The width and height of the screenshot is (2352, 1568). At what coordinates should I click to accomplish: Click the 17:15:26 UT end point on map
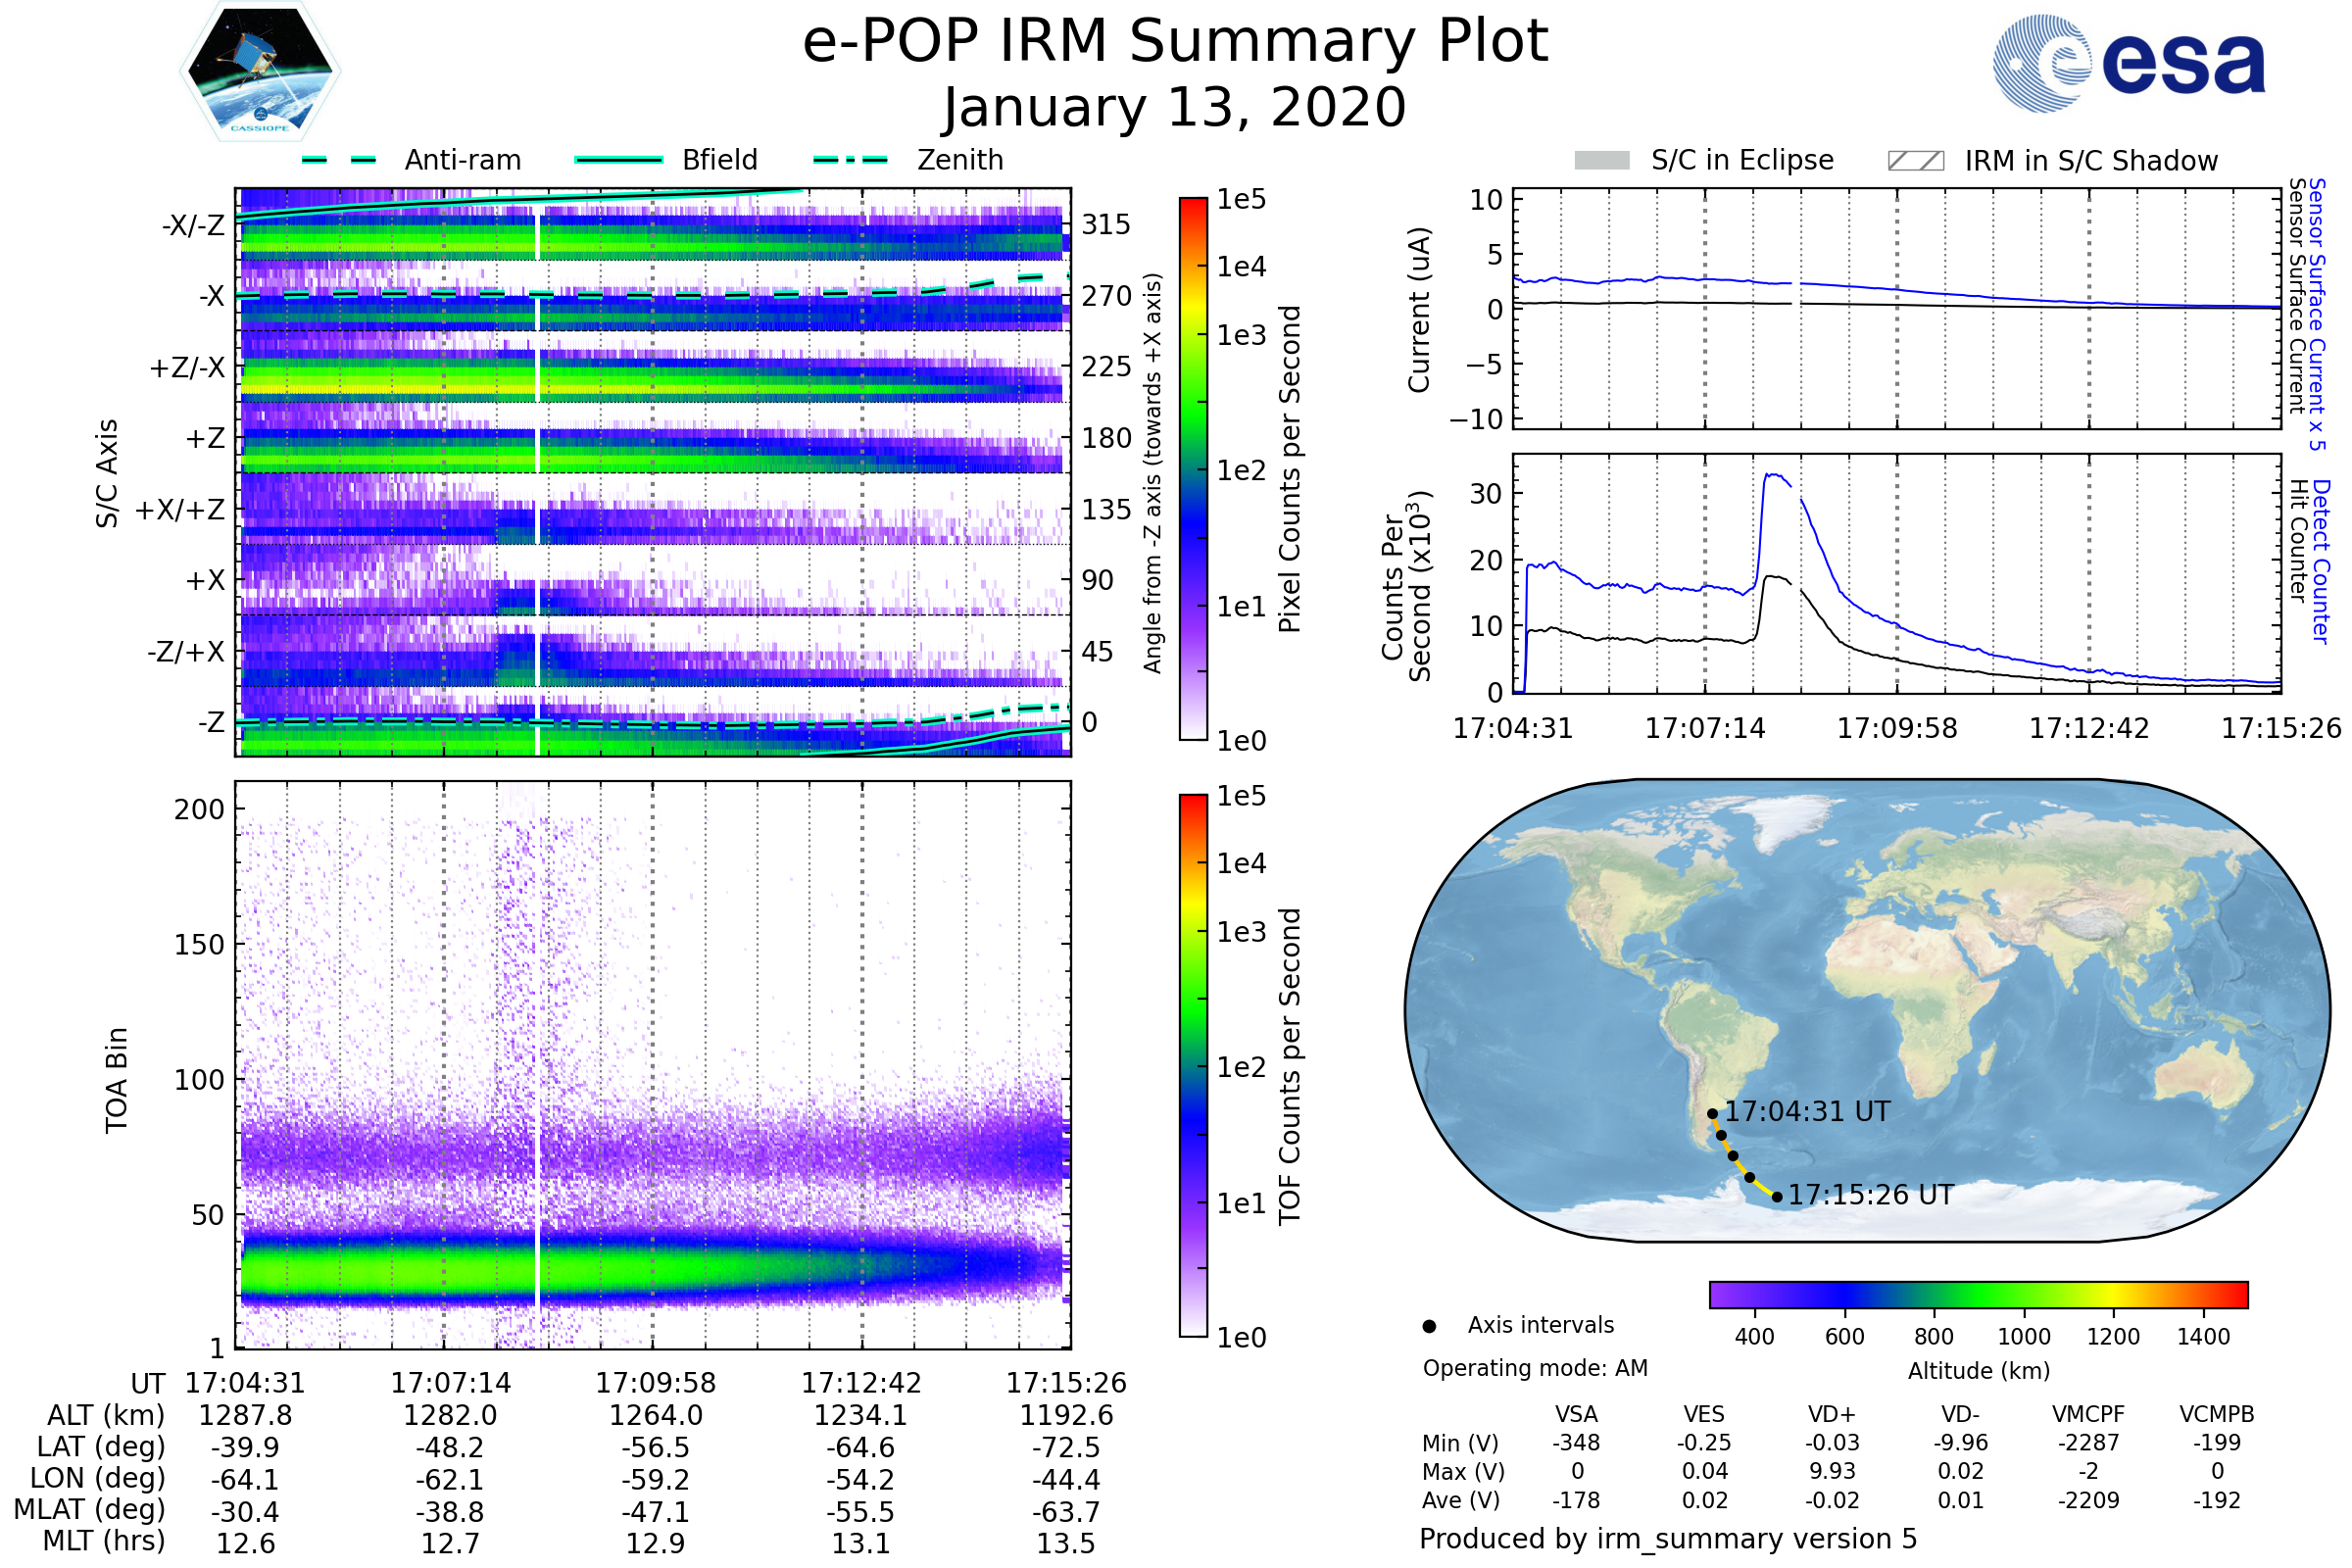click(1777, 1197)
